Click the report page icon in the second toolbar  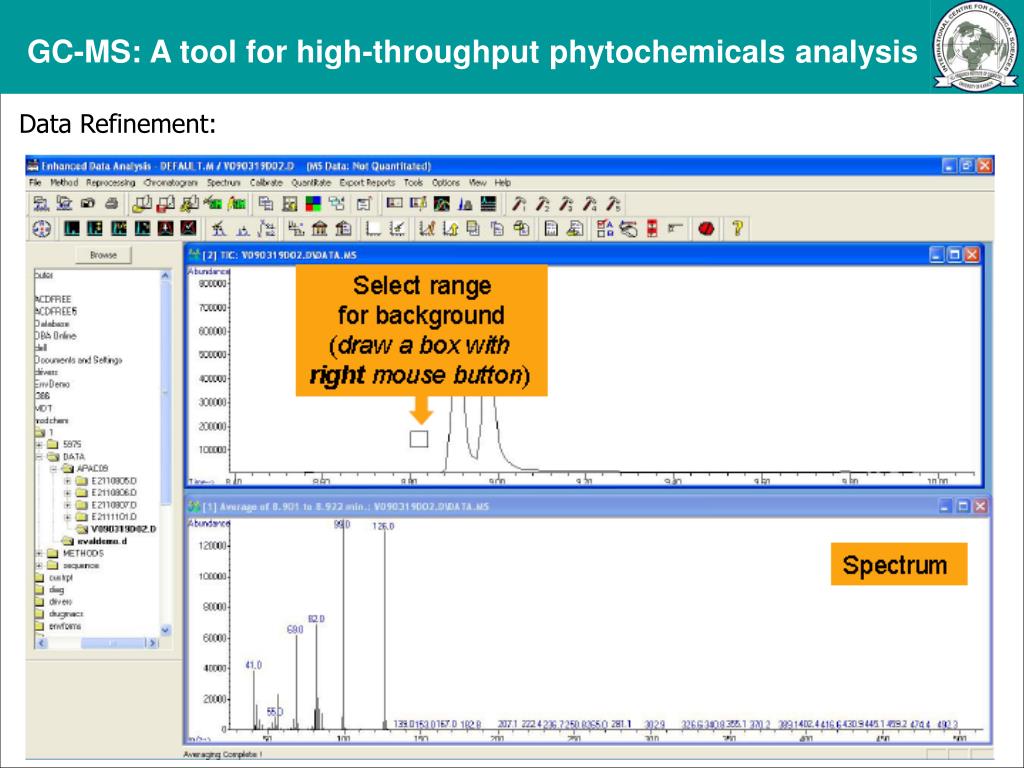tap(551, 229)
